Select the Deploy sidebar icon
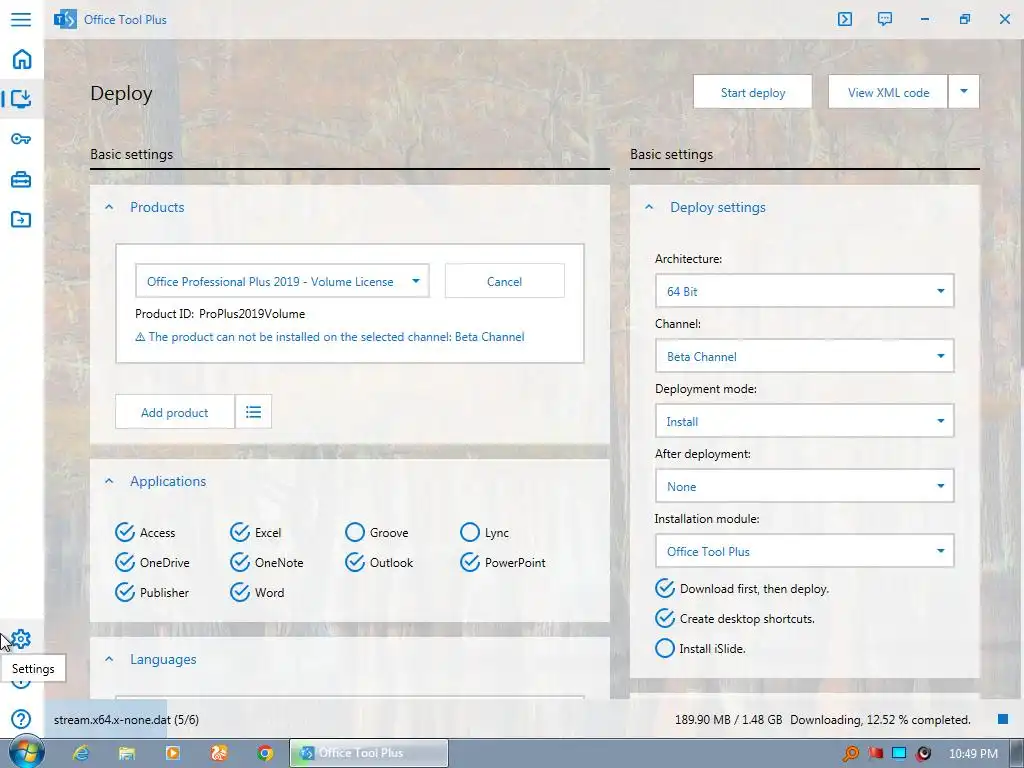The image size is (1024, 768). [22, 99]
